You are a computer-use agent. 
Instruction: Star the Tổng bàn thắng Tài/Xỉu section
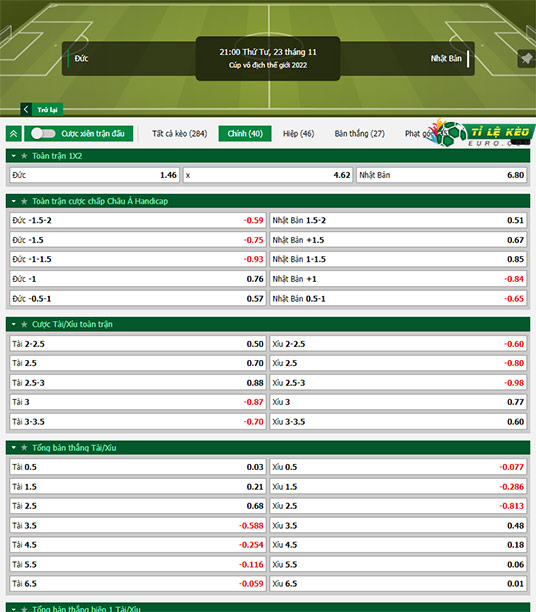(x=24, y=448)
